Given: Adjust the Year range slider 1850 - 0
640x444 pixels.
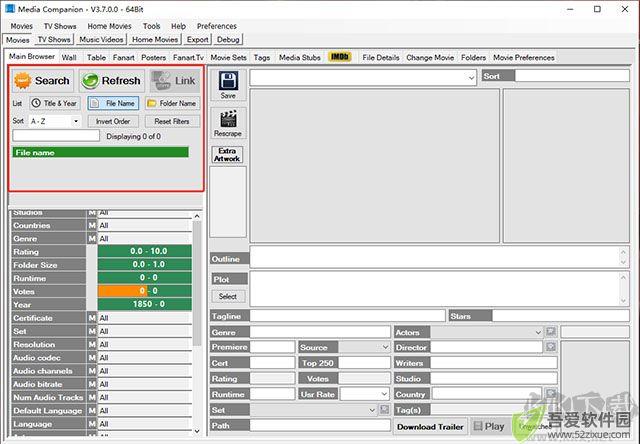Looking at the screenshot, I should click(145, 304).
